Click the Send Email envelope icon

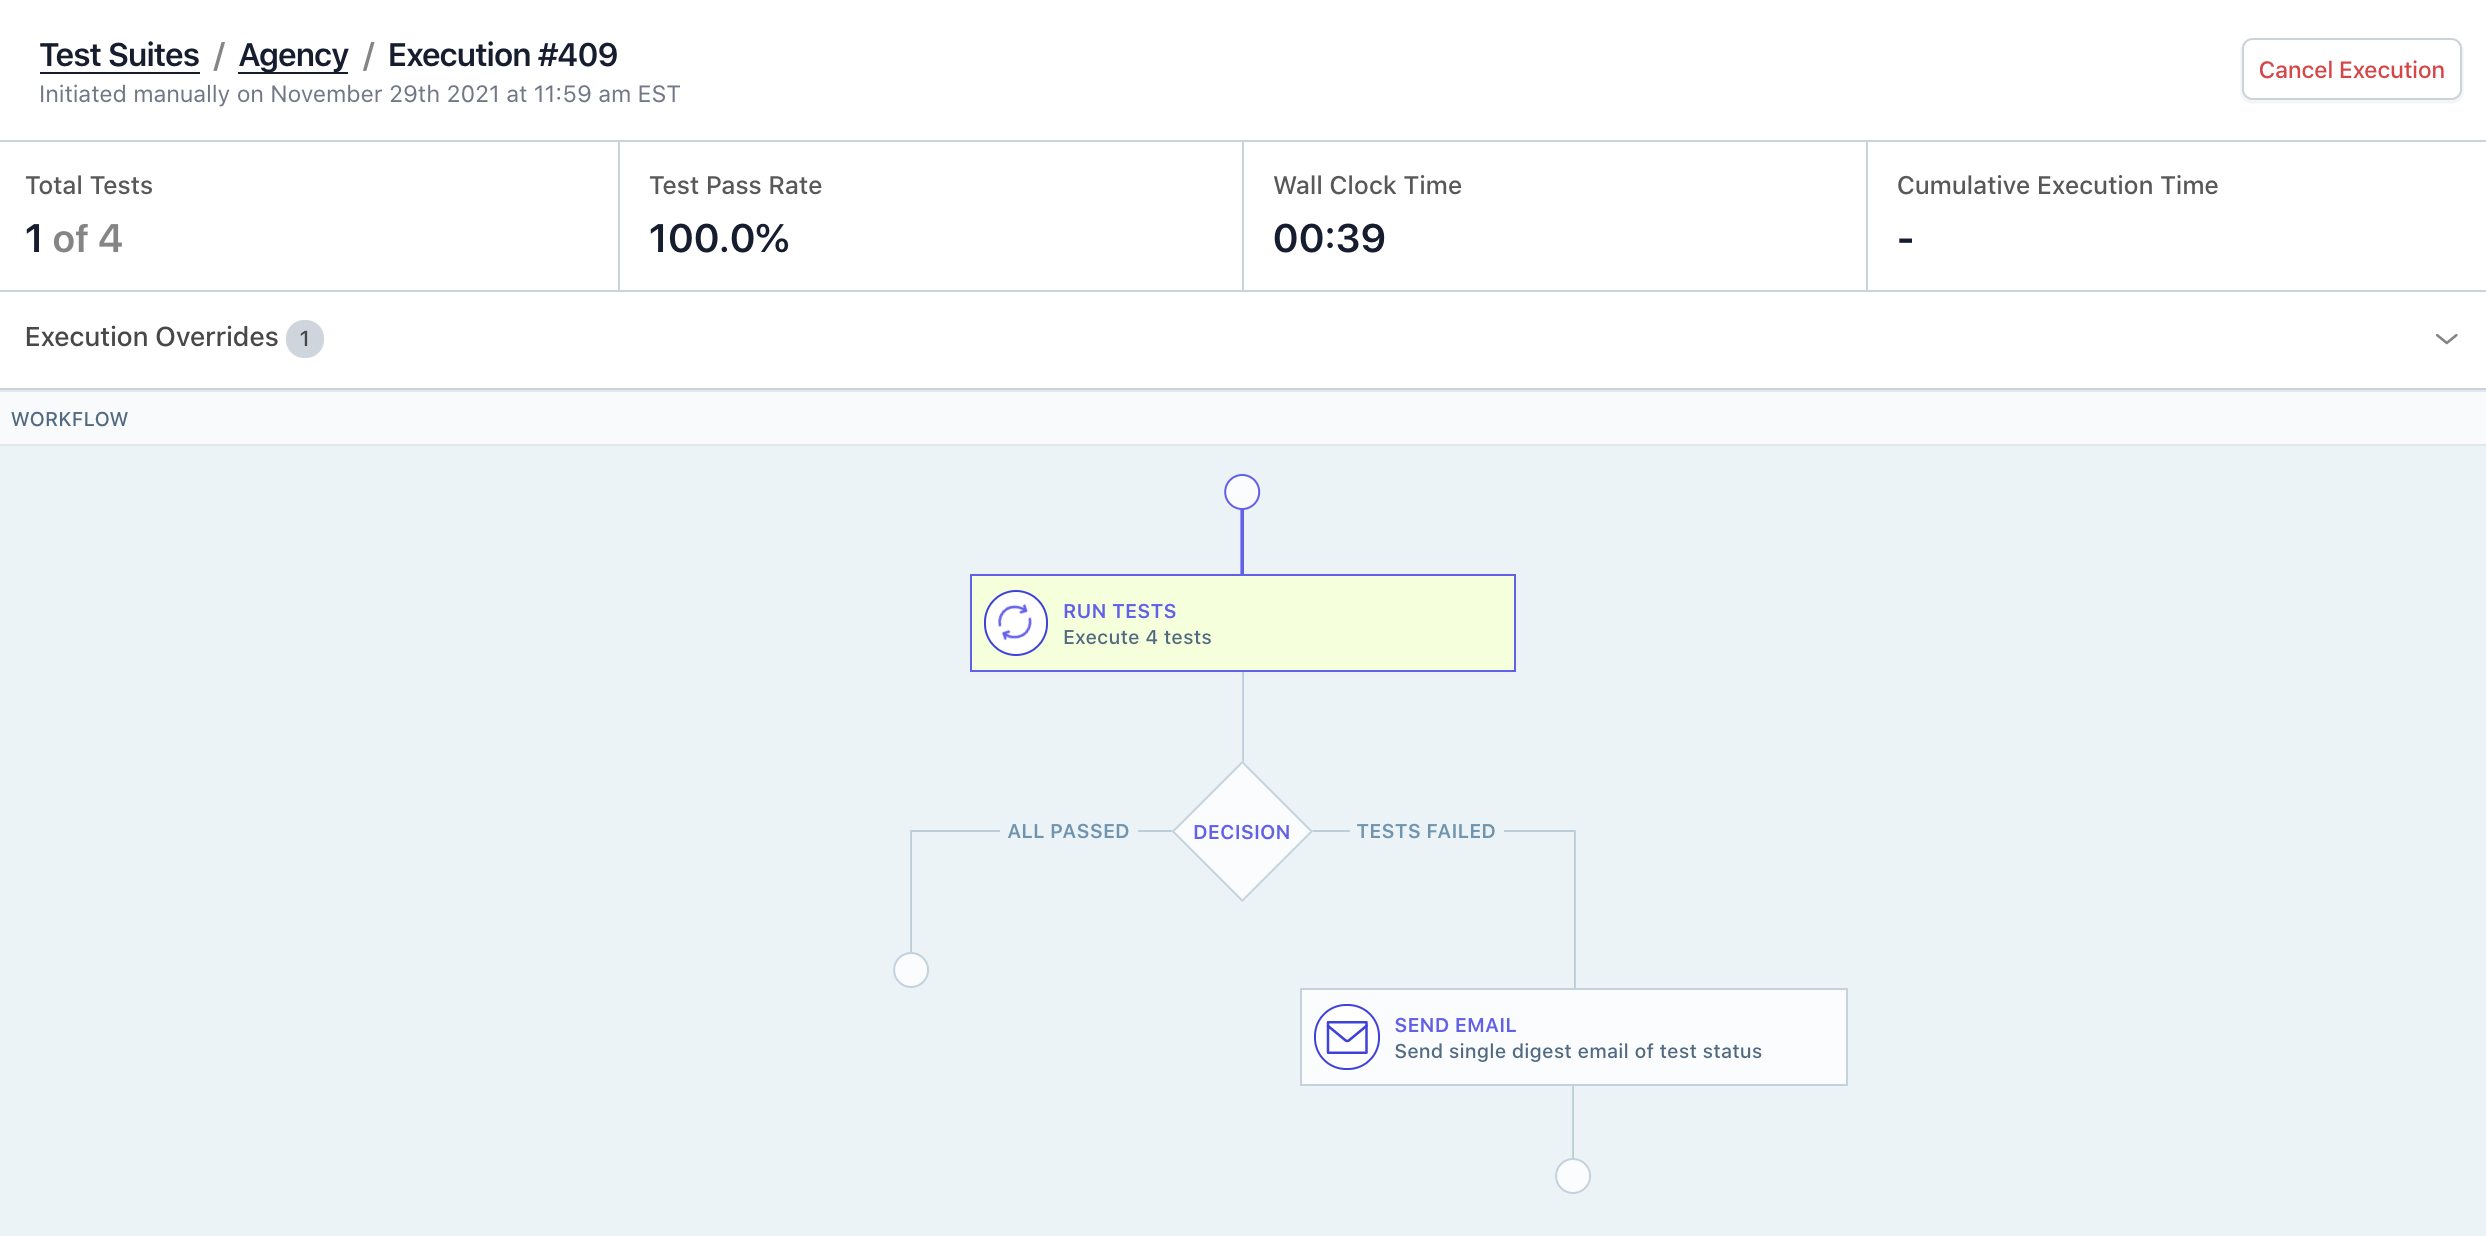[x=1346, y=1037]
